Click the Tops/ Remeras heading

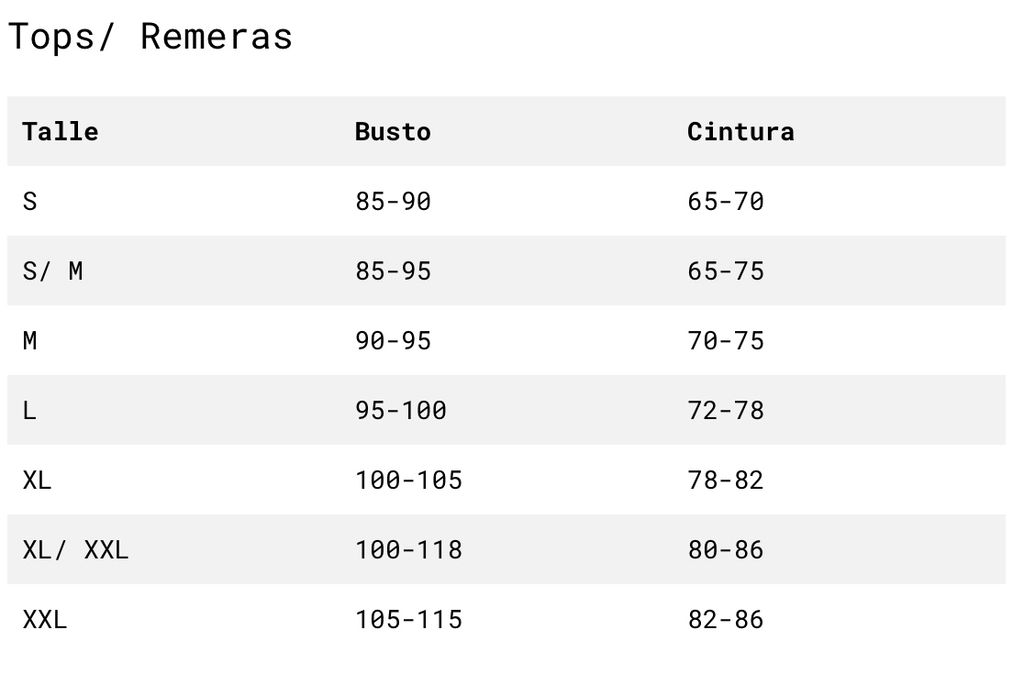pyautogui.click(x=150, y=37)
